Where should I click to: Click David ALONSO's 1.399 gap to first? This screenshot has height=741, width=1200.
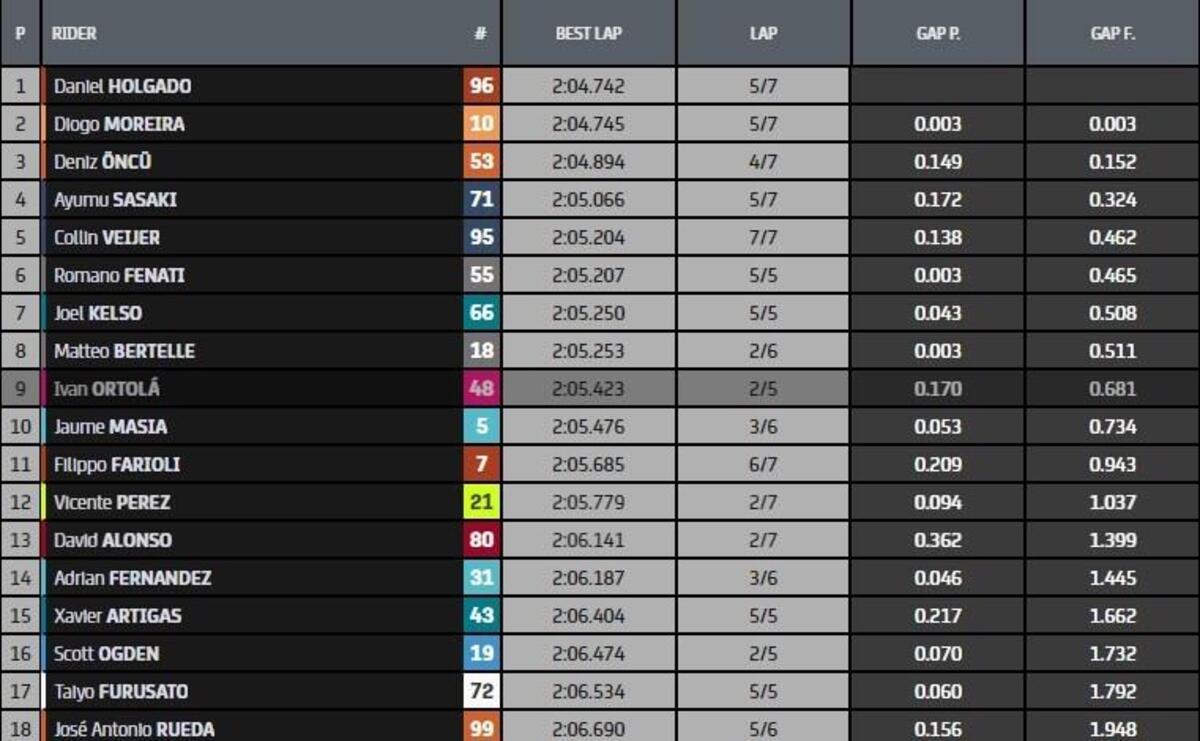tap(1112, 540)
